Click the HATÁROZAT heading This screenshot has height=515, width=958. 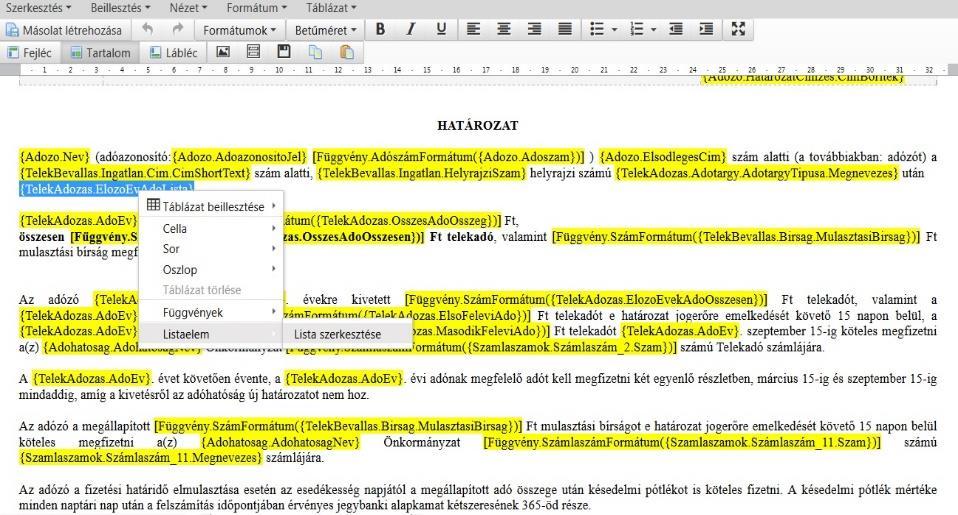(x=478, y=126)
